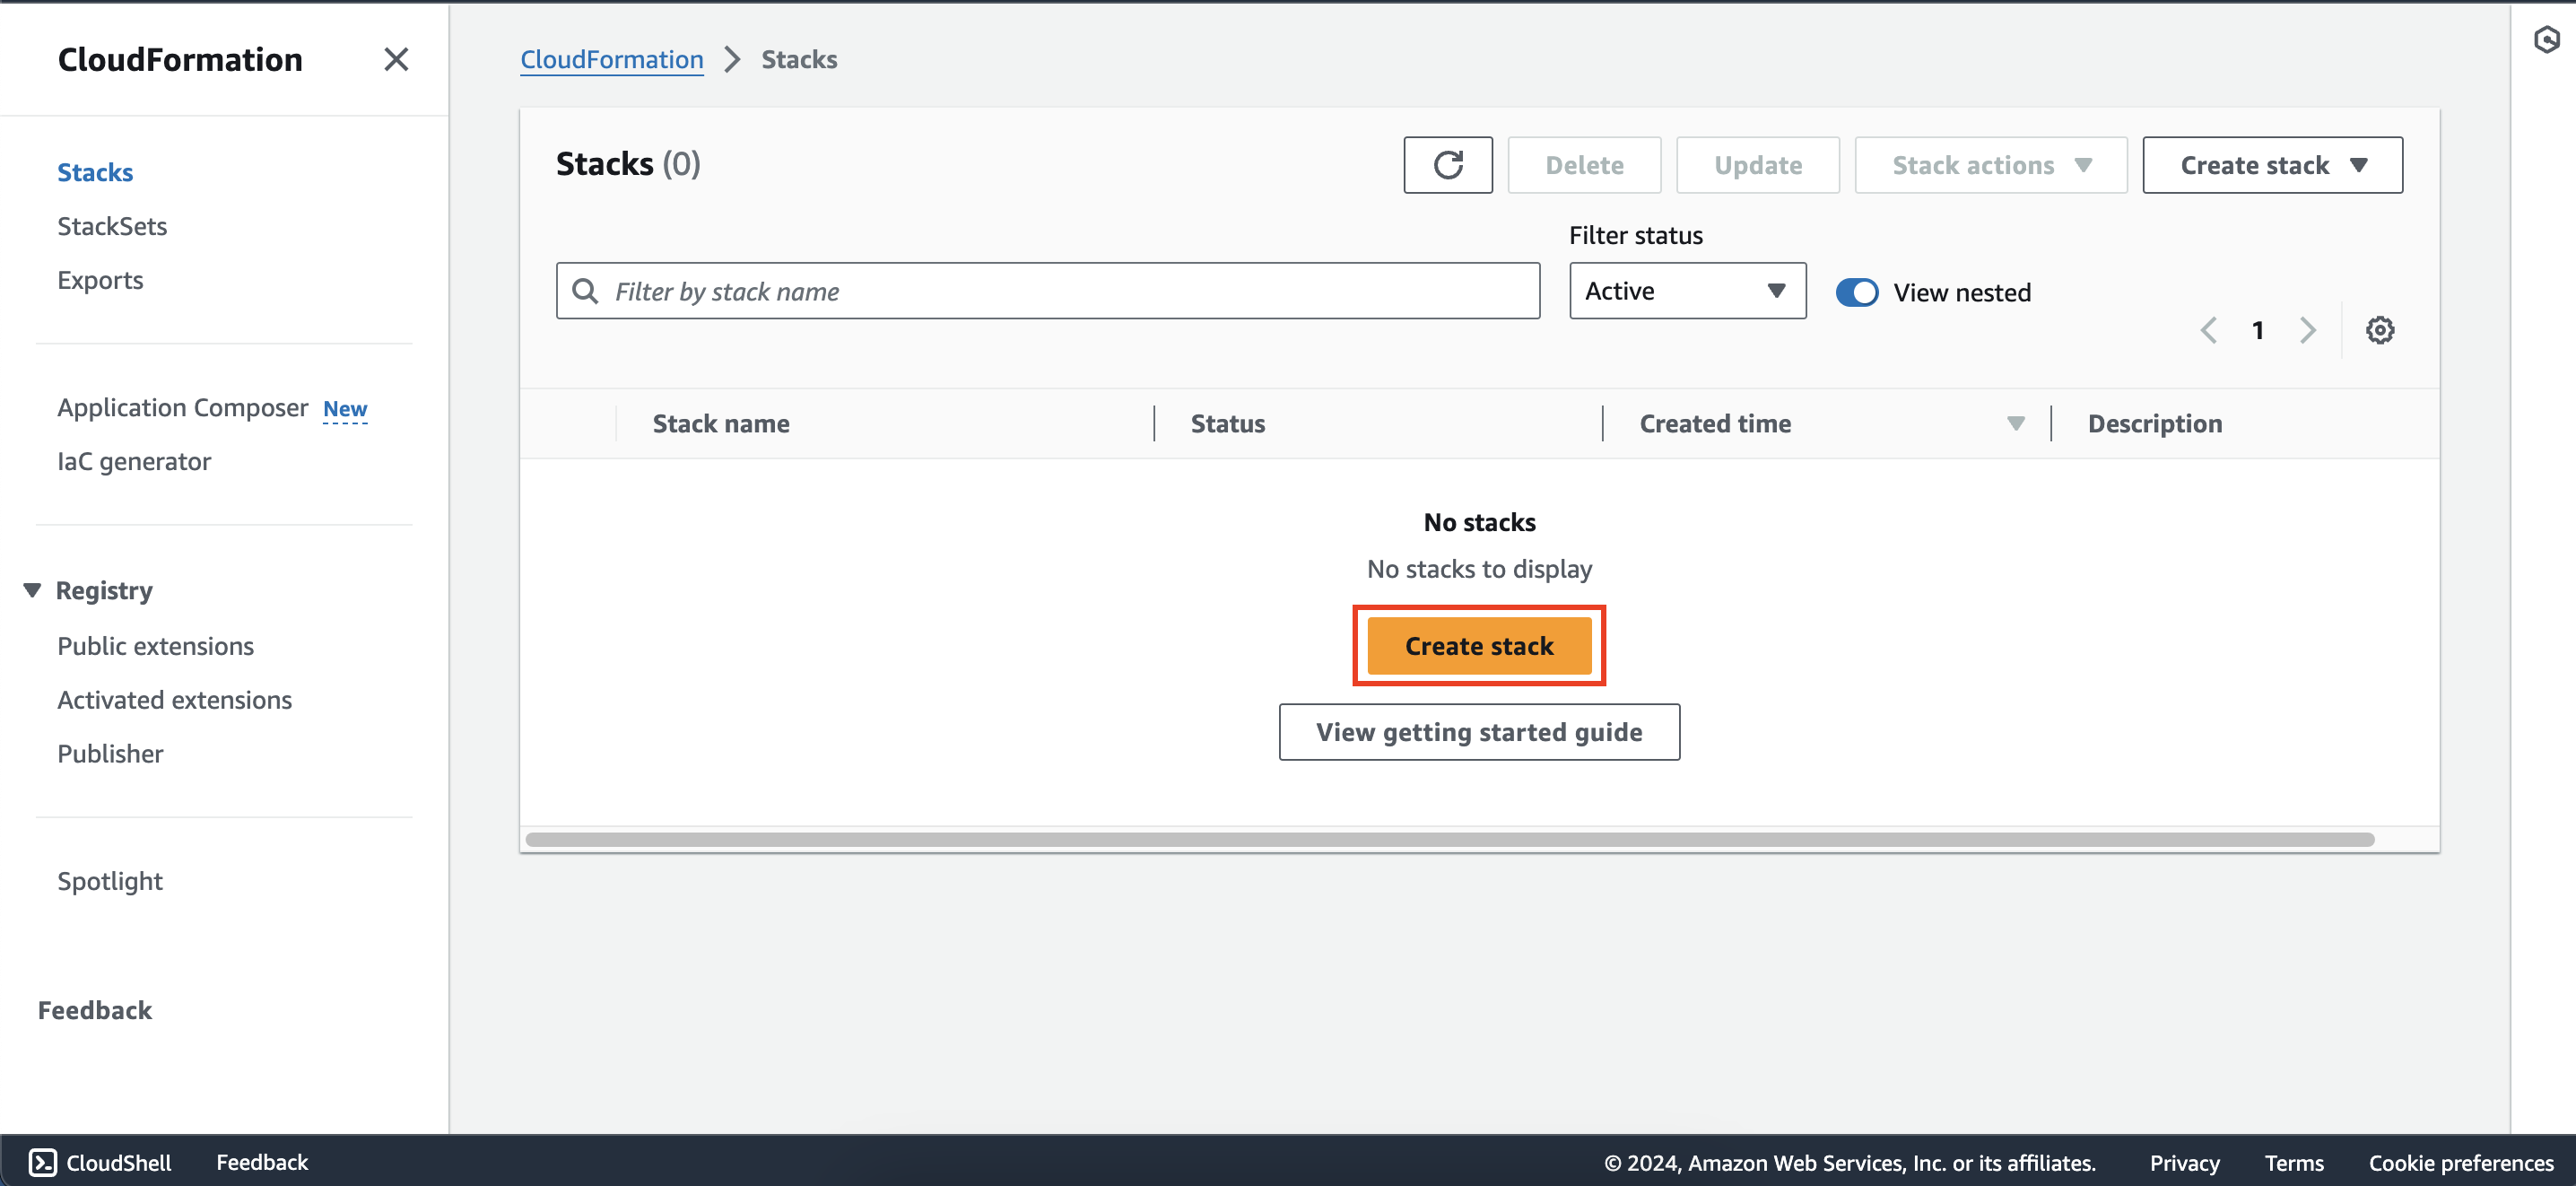Click the Description column header
The image size is (2576, 1186).
pos(2155,424)
